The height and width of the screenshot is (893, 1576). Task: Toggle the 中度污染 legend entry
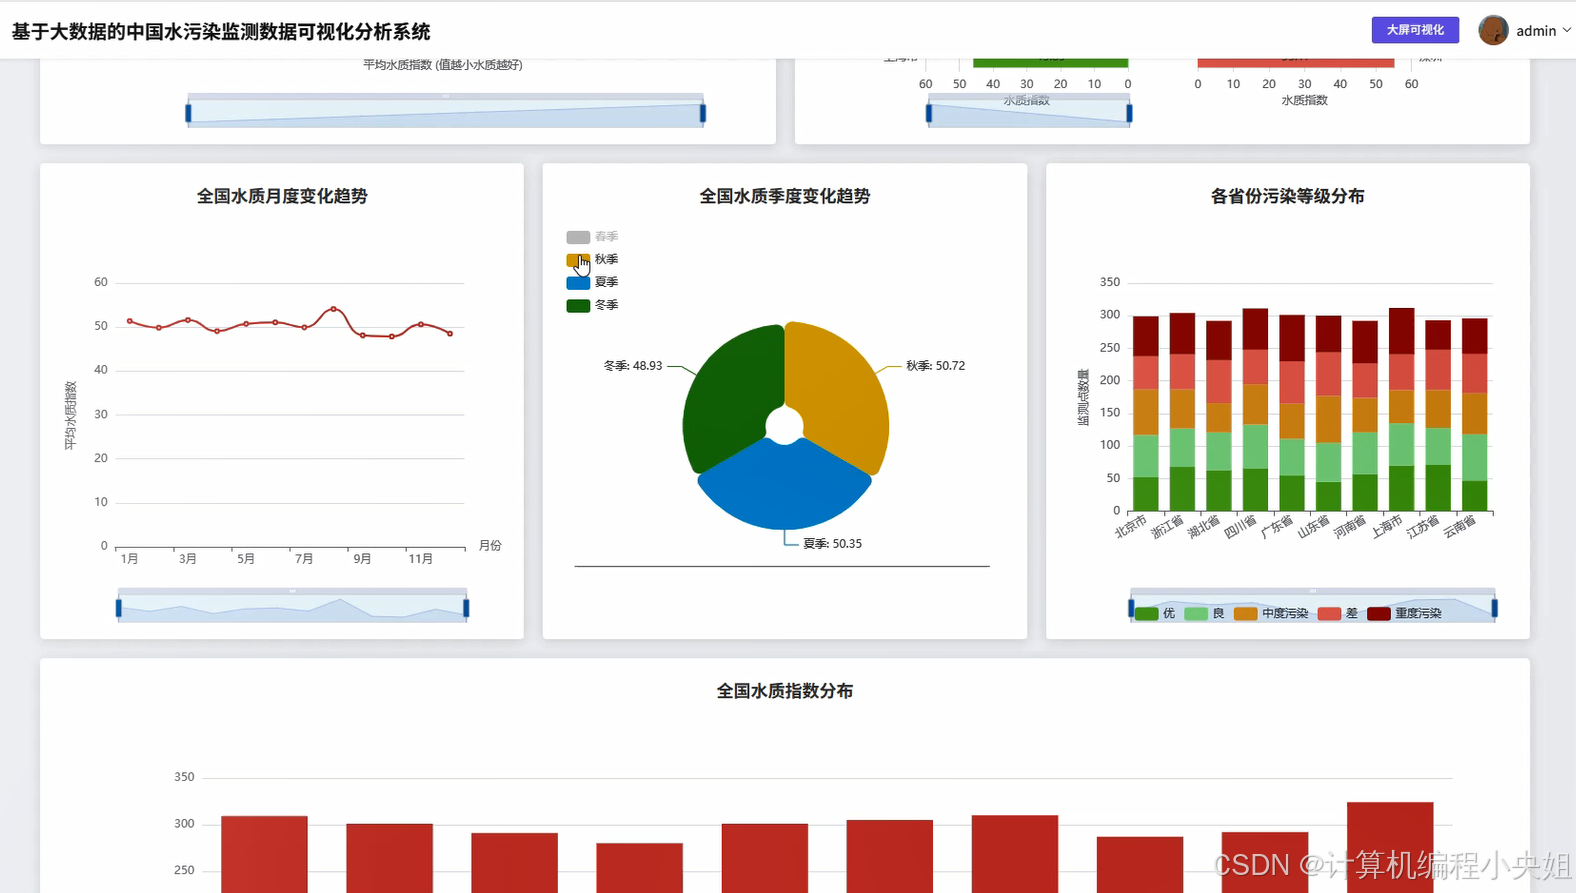(1271, 613)
